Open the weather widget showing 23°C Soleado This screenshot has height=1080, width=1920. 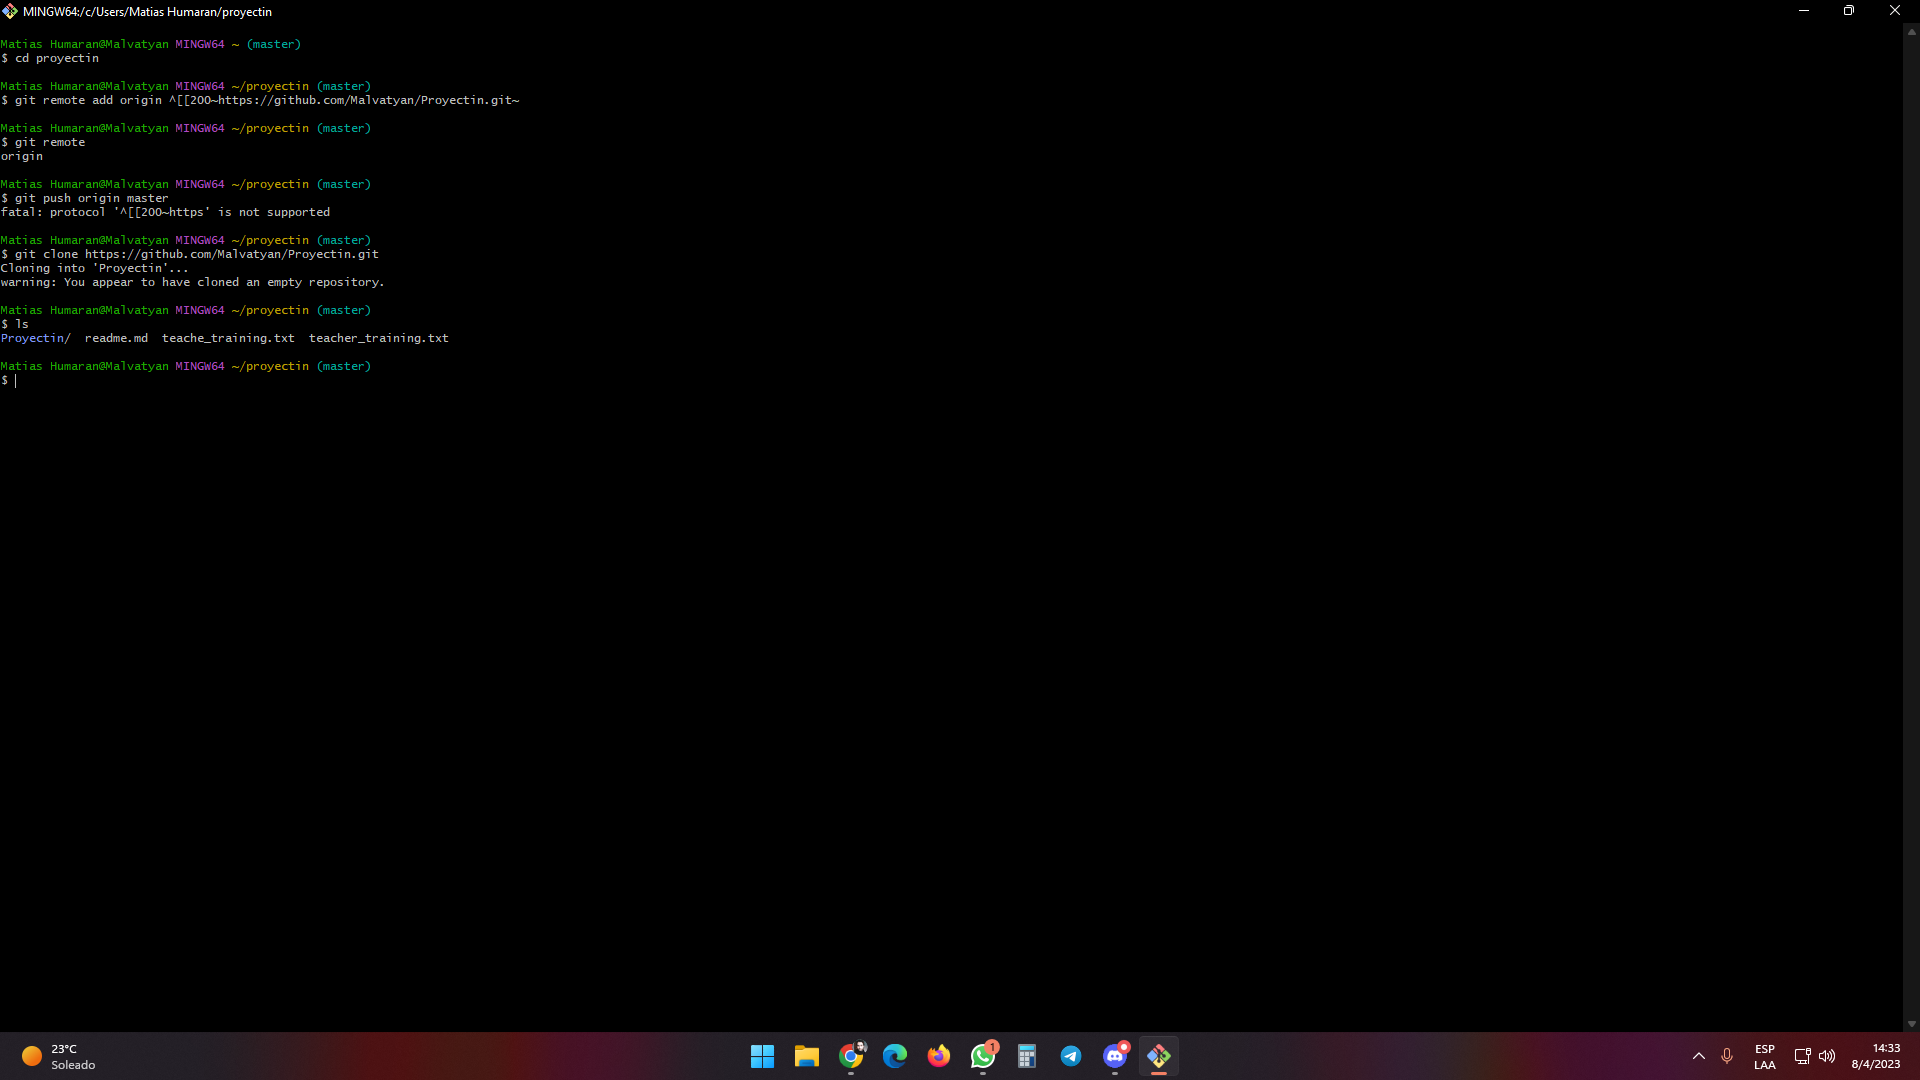(x=58, y=1056)
